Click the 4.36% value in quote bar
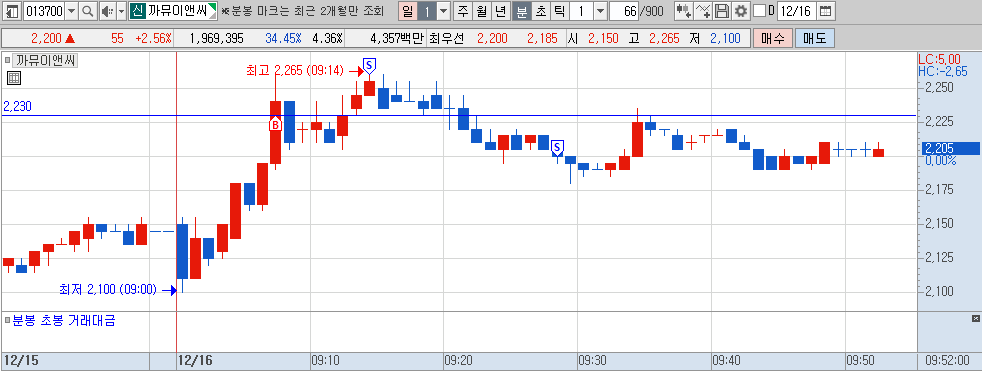The height and width of the screenshot is (371, 982). 327,38
